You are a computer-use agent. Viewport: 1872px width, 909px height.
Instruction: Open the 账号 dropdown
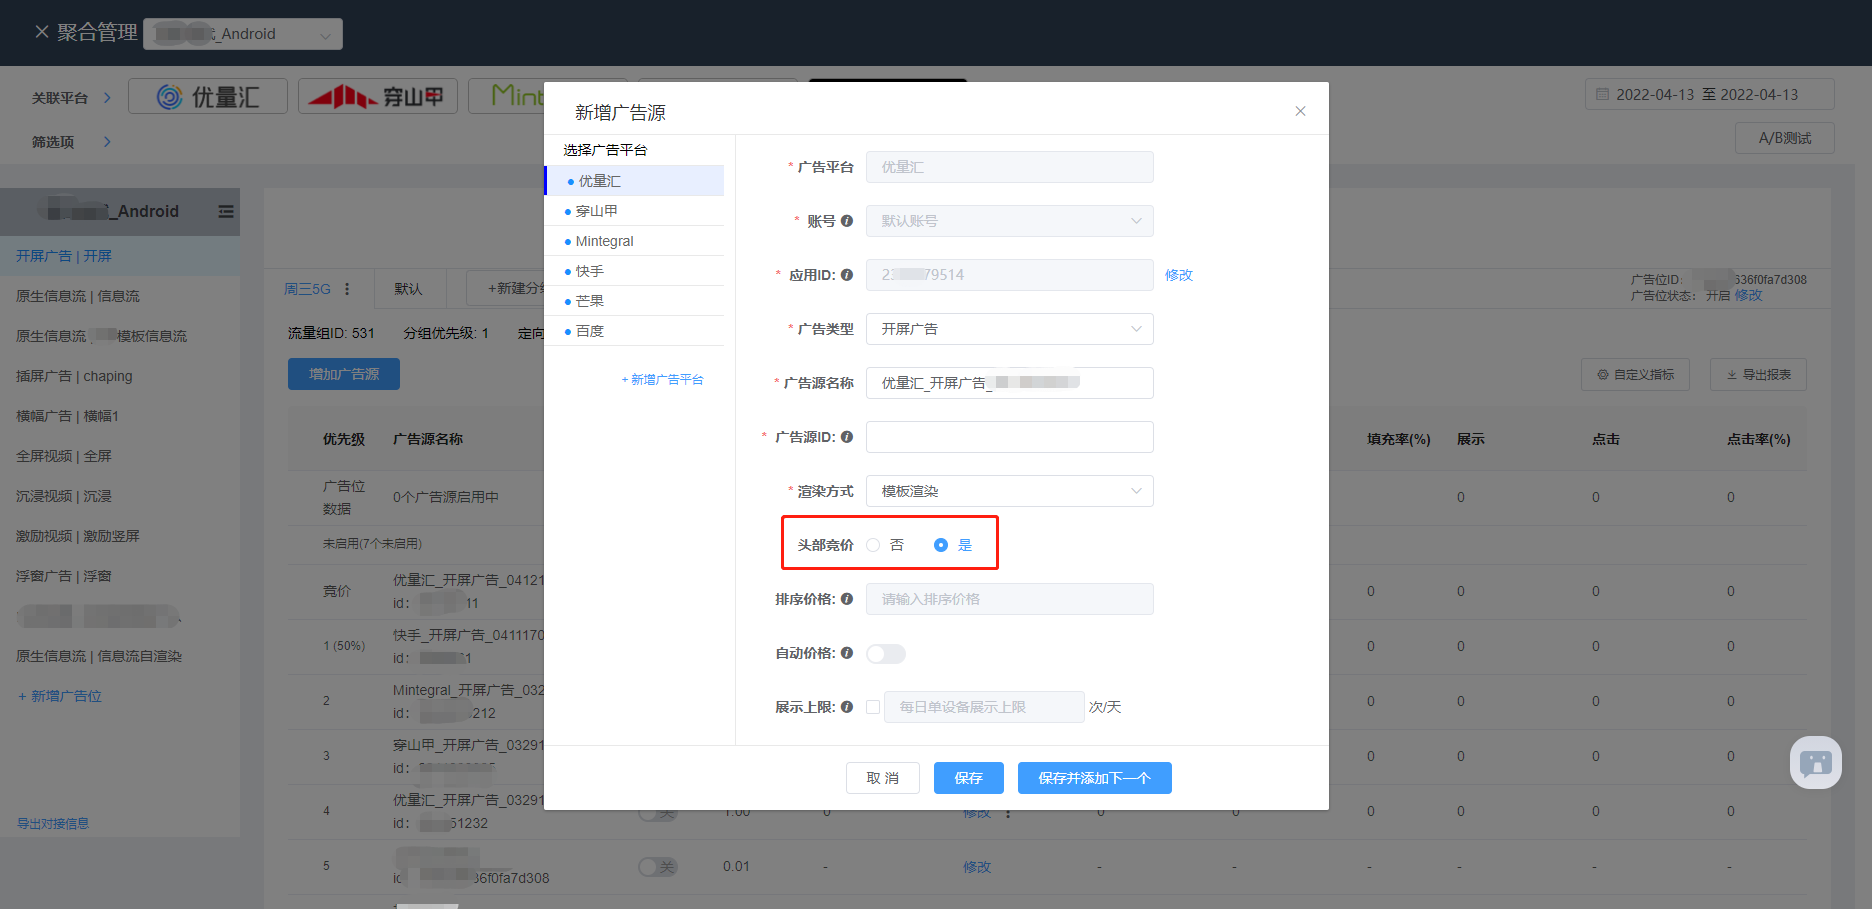1009,221
